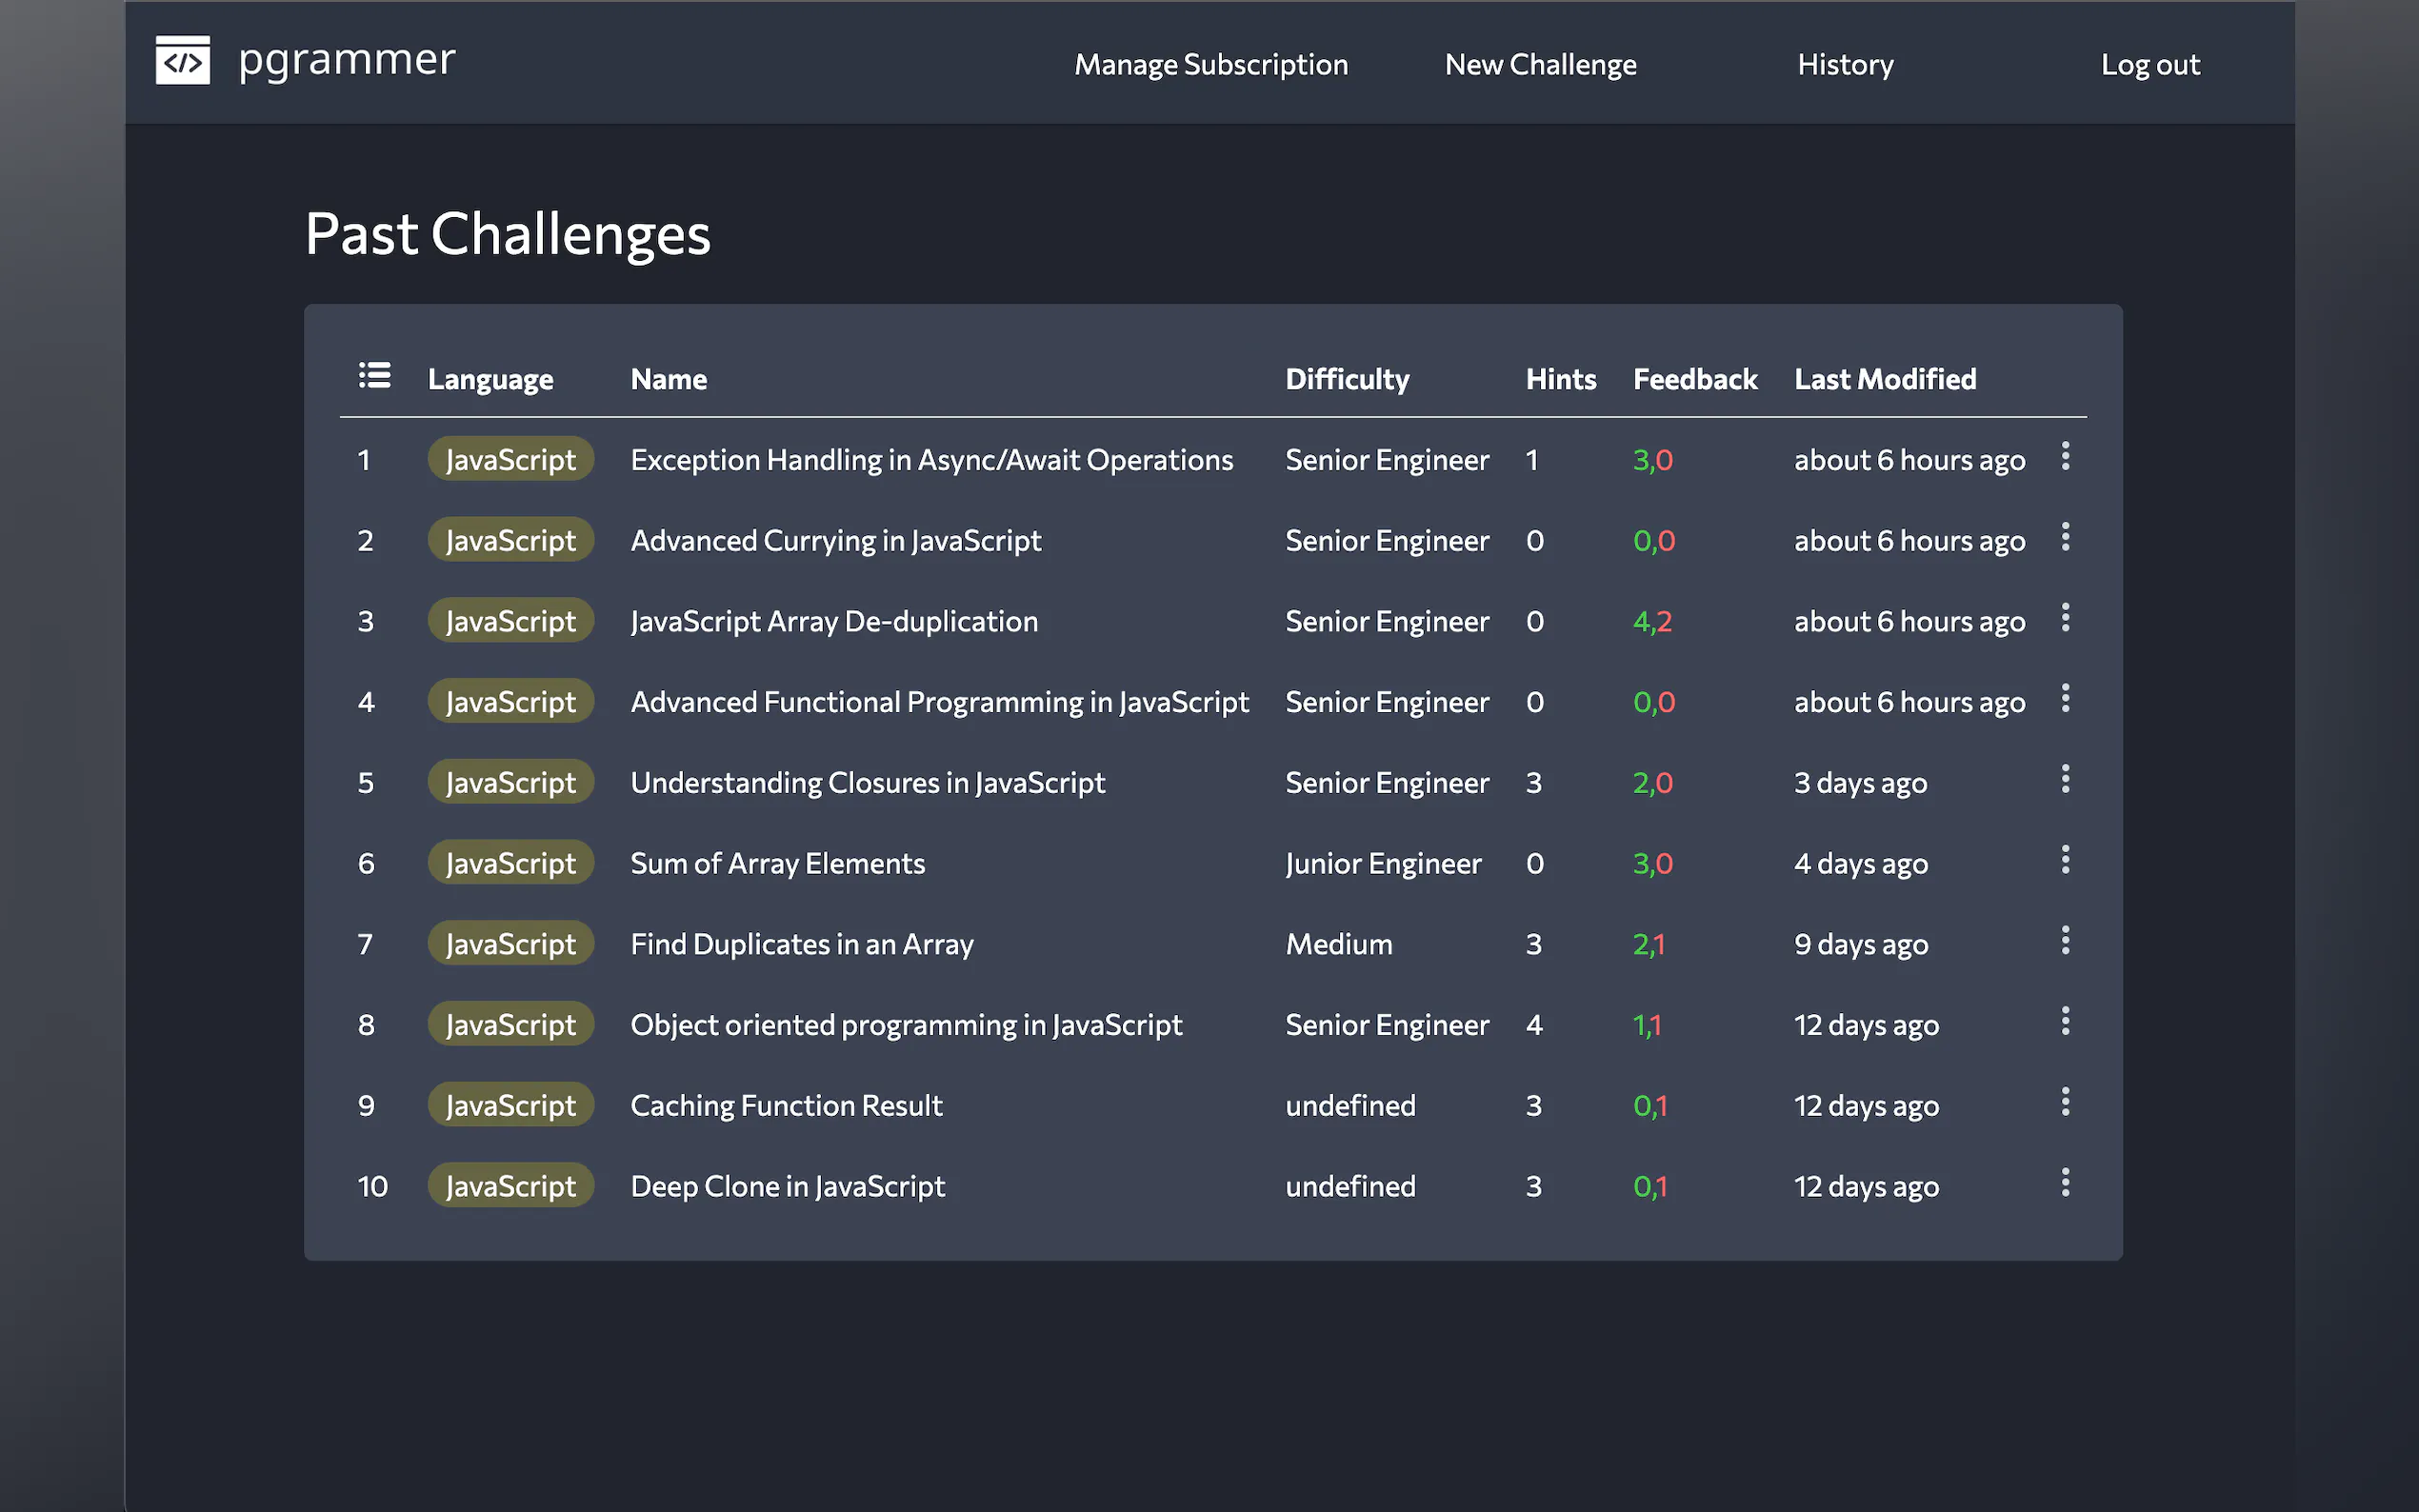Click the pgrammer code logo icon

pyautogui.click(x=183, y=60)
